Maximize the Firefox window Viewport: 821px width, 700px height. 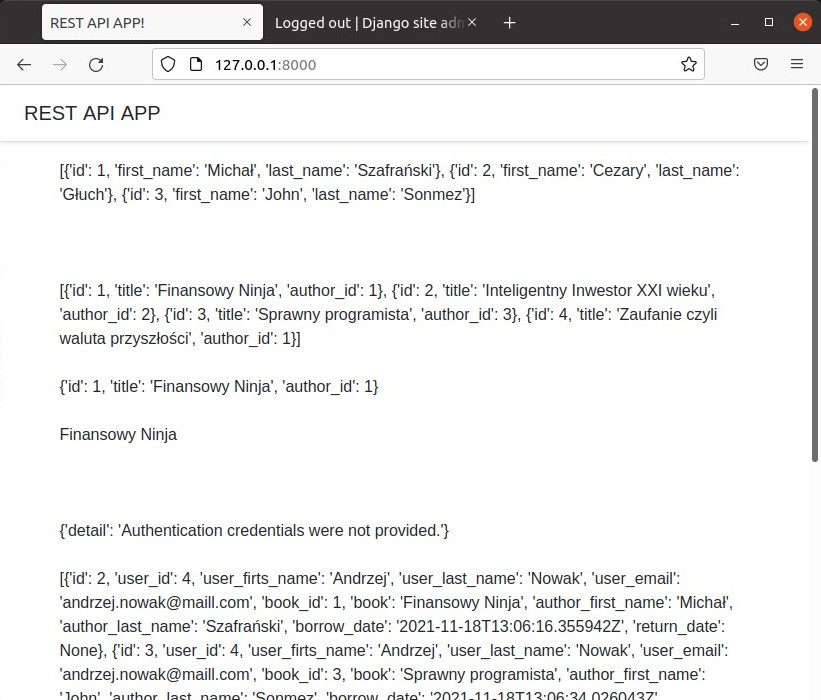[769, 22]
